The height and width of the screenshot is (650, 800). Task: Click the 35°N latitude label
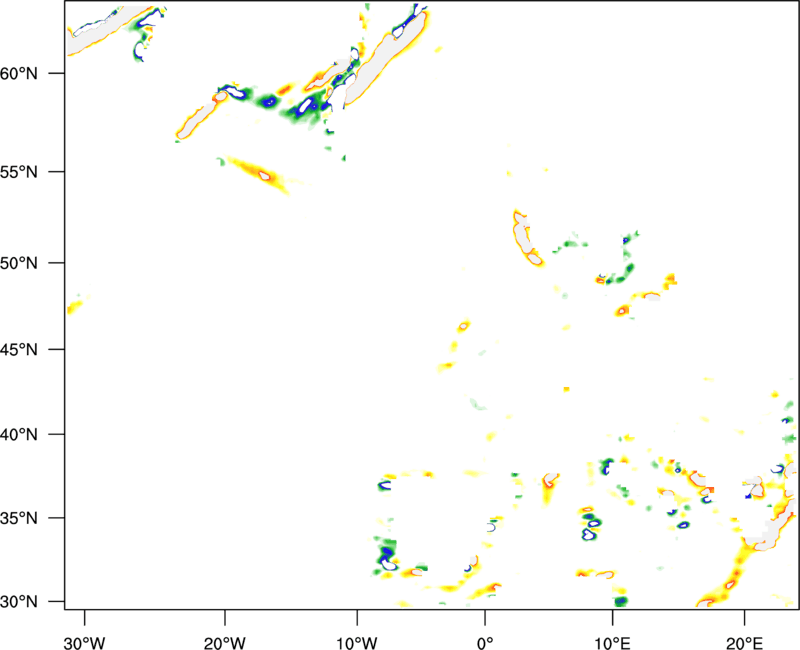click(x=19, y=518)
